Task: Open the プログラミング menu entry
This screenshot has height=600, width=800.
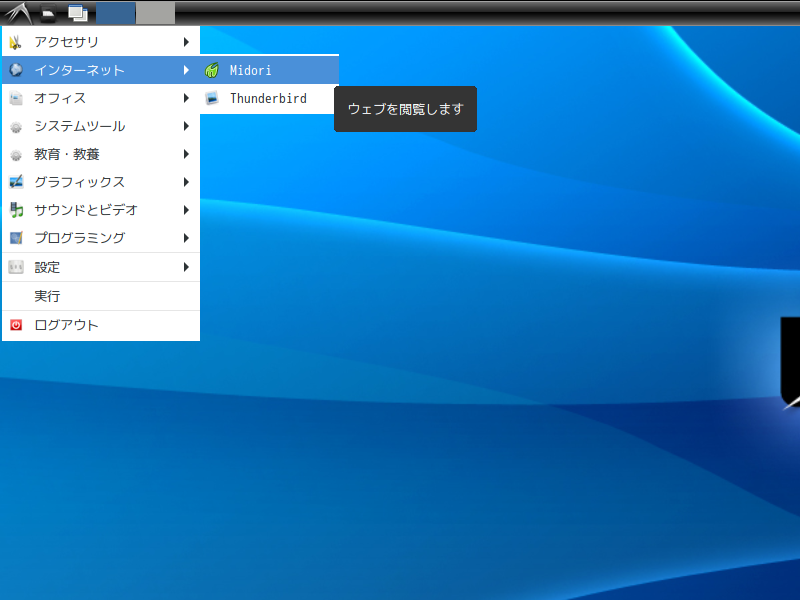Action: point(101,238)
